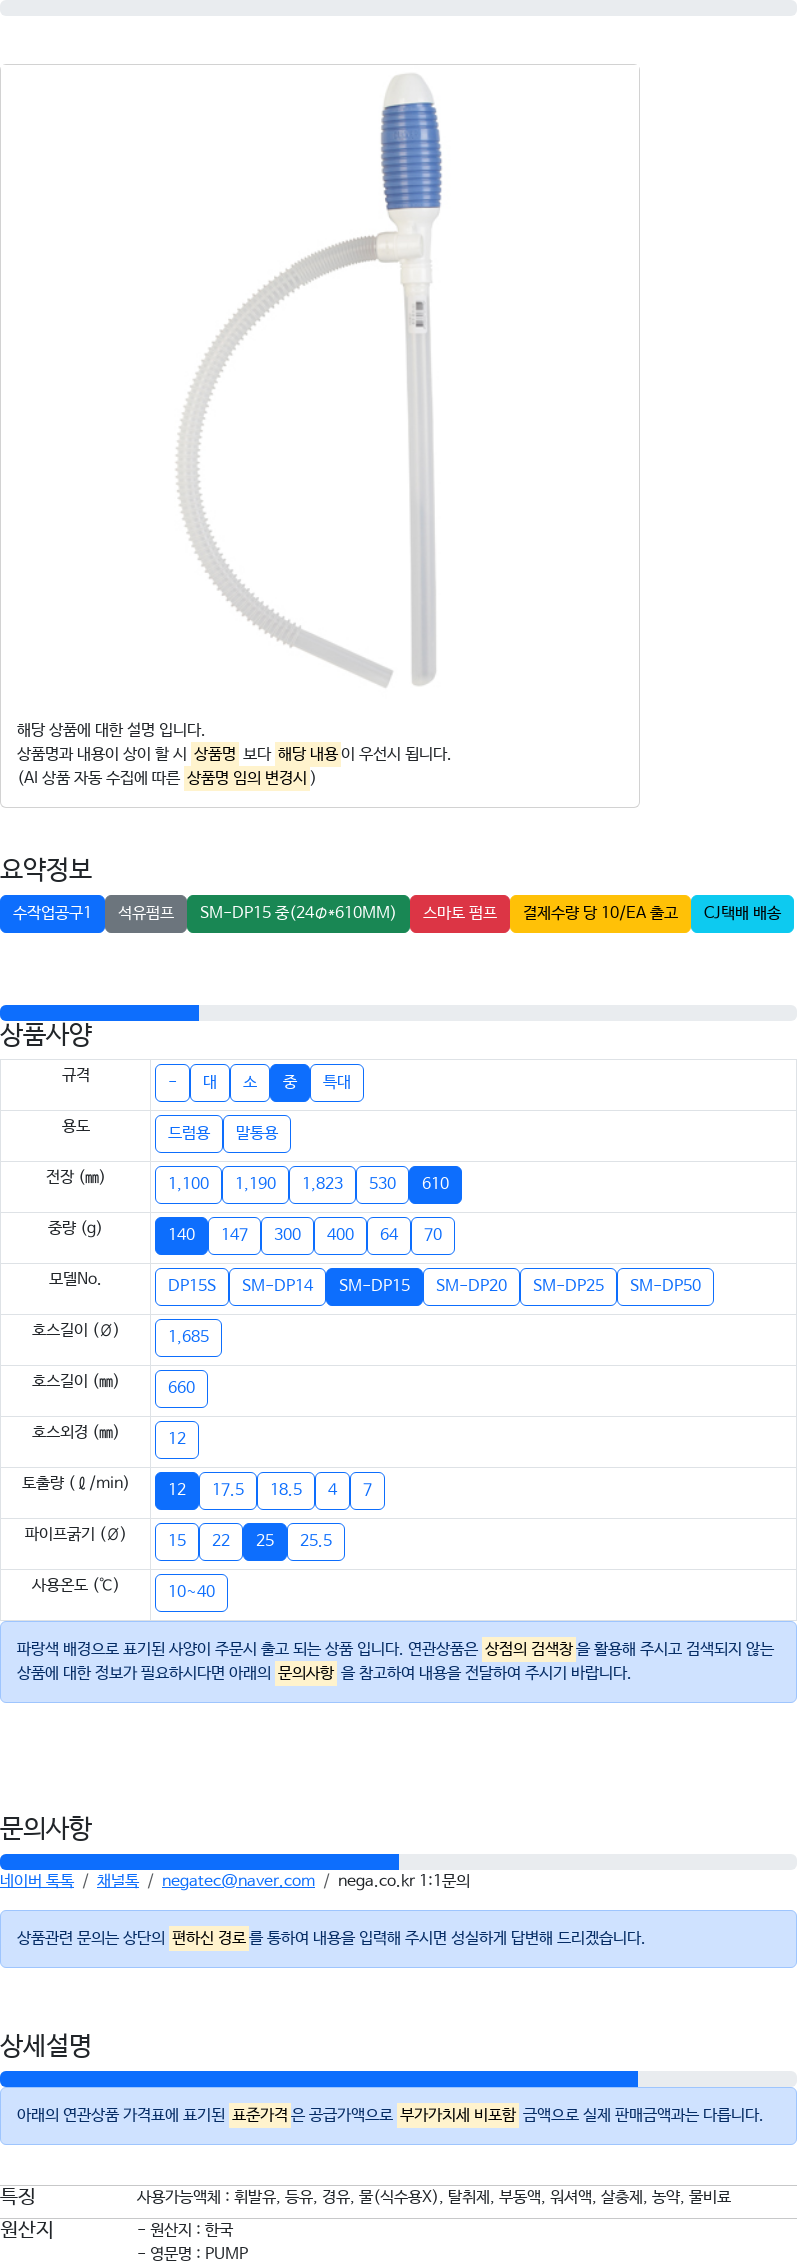Image resolution: width=797 pixels, height=2267 pixels.
Task: Select the 특대 size option
Action: point(337,1082)
